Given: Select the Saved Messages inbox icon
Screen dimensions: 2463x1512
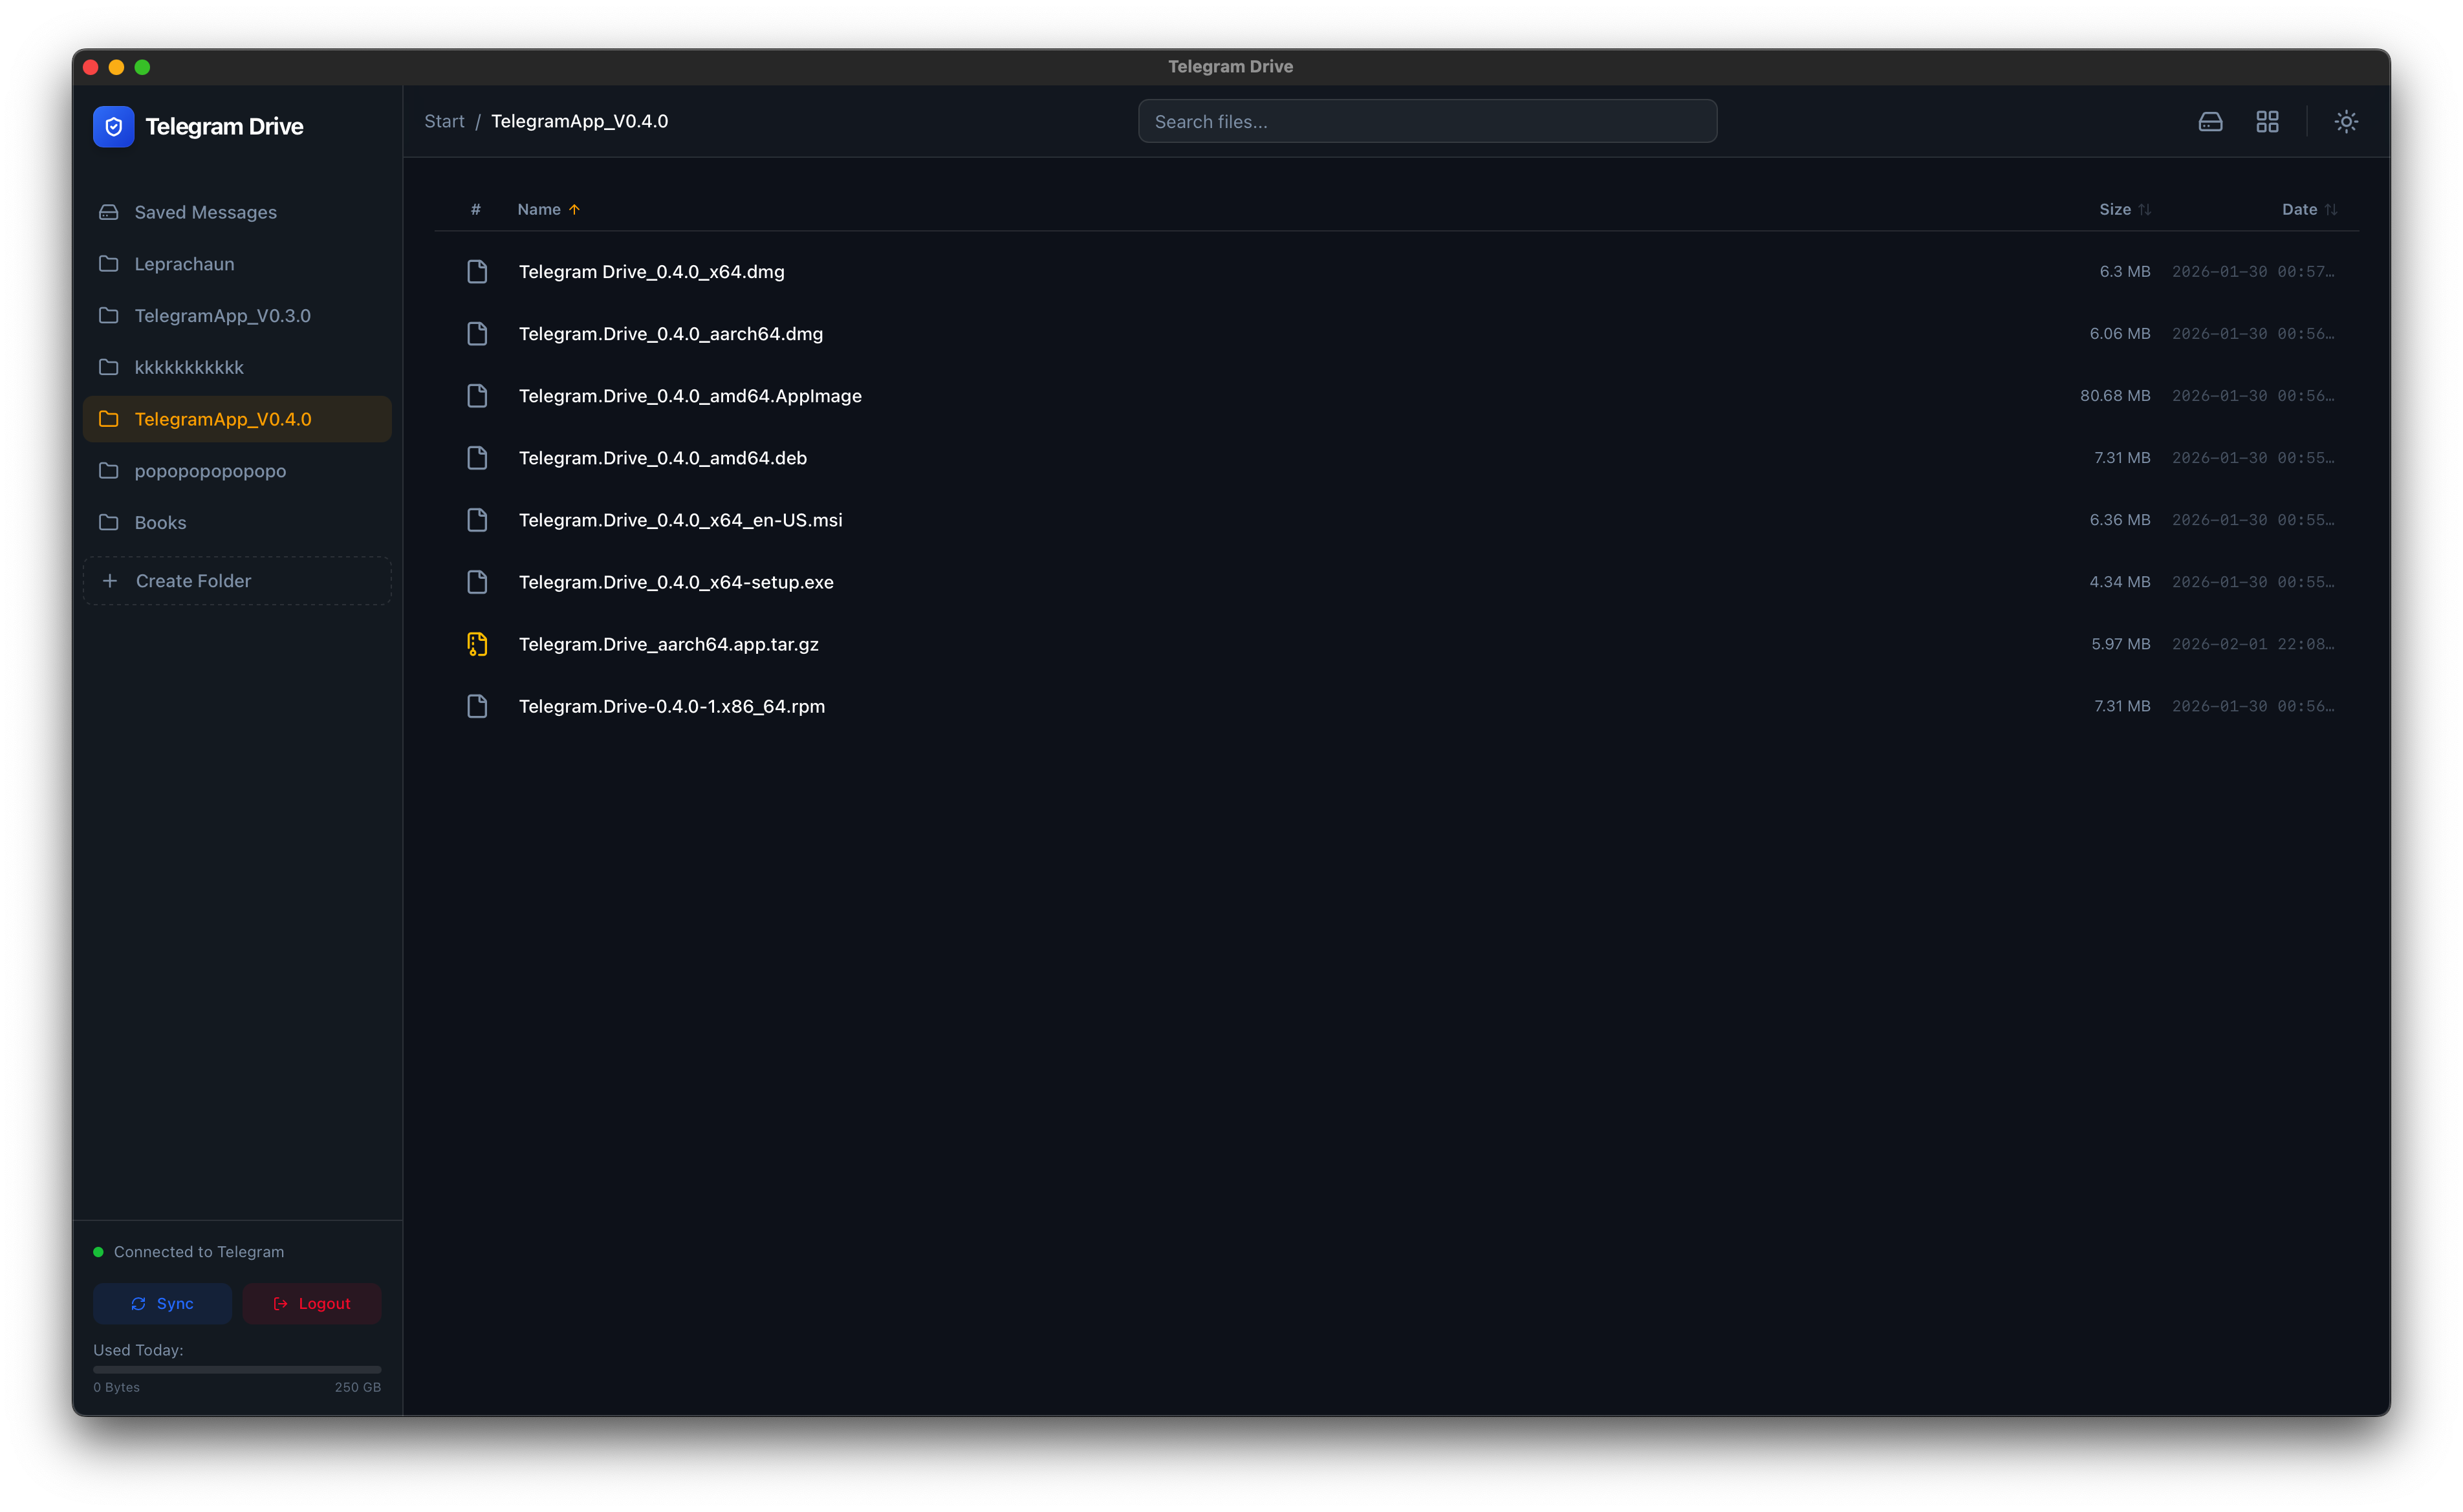Looking at the screenshot, I should click(x=109, y=211).
